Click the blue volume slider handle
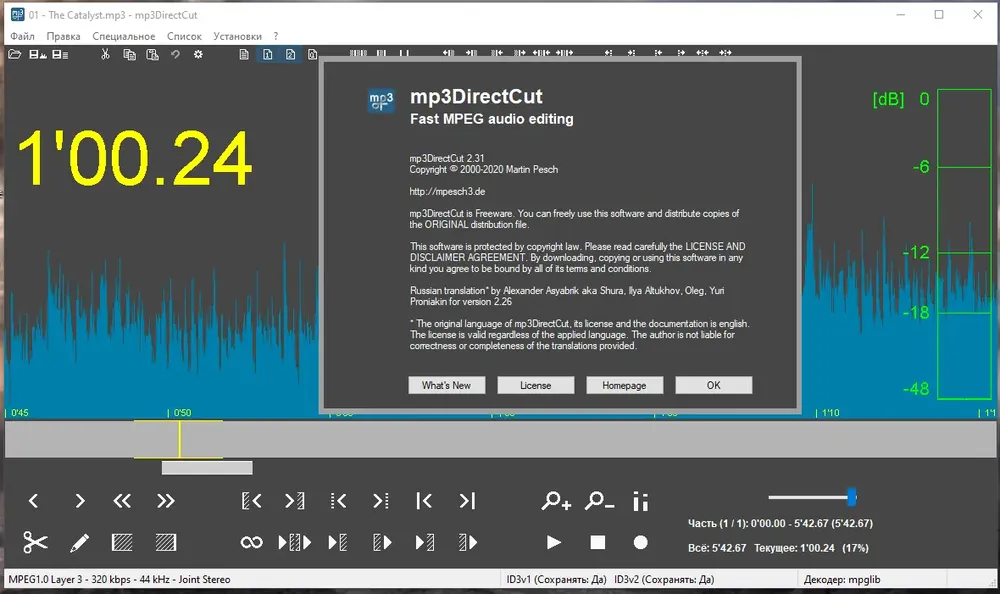Screen dimensions: 1000x594 [x=851, y=497]
